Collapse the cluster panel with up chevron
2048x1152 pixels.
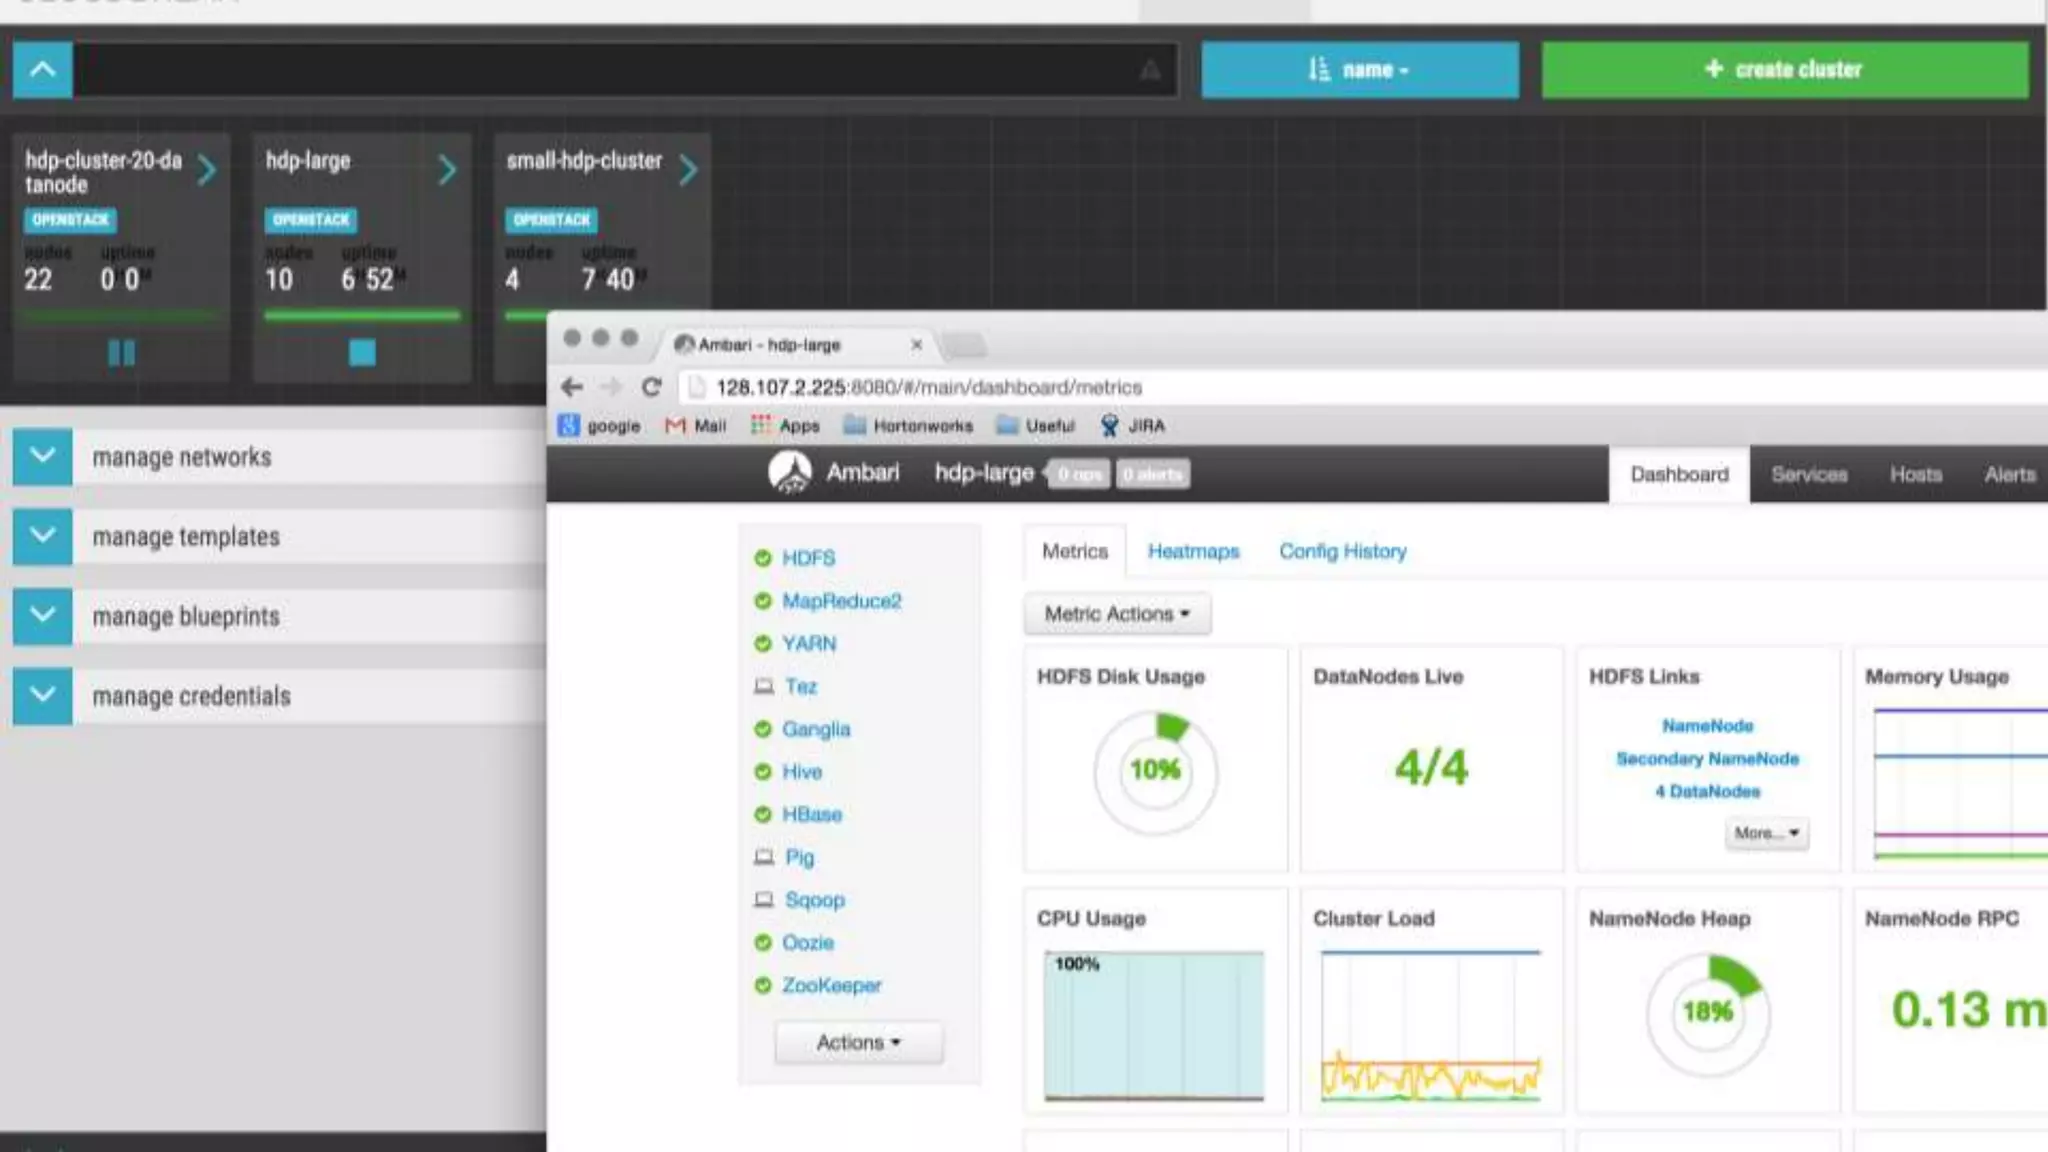[x=43, y=70]
